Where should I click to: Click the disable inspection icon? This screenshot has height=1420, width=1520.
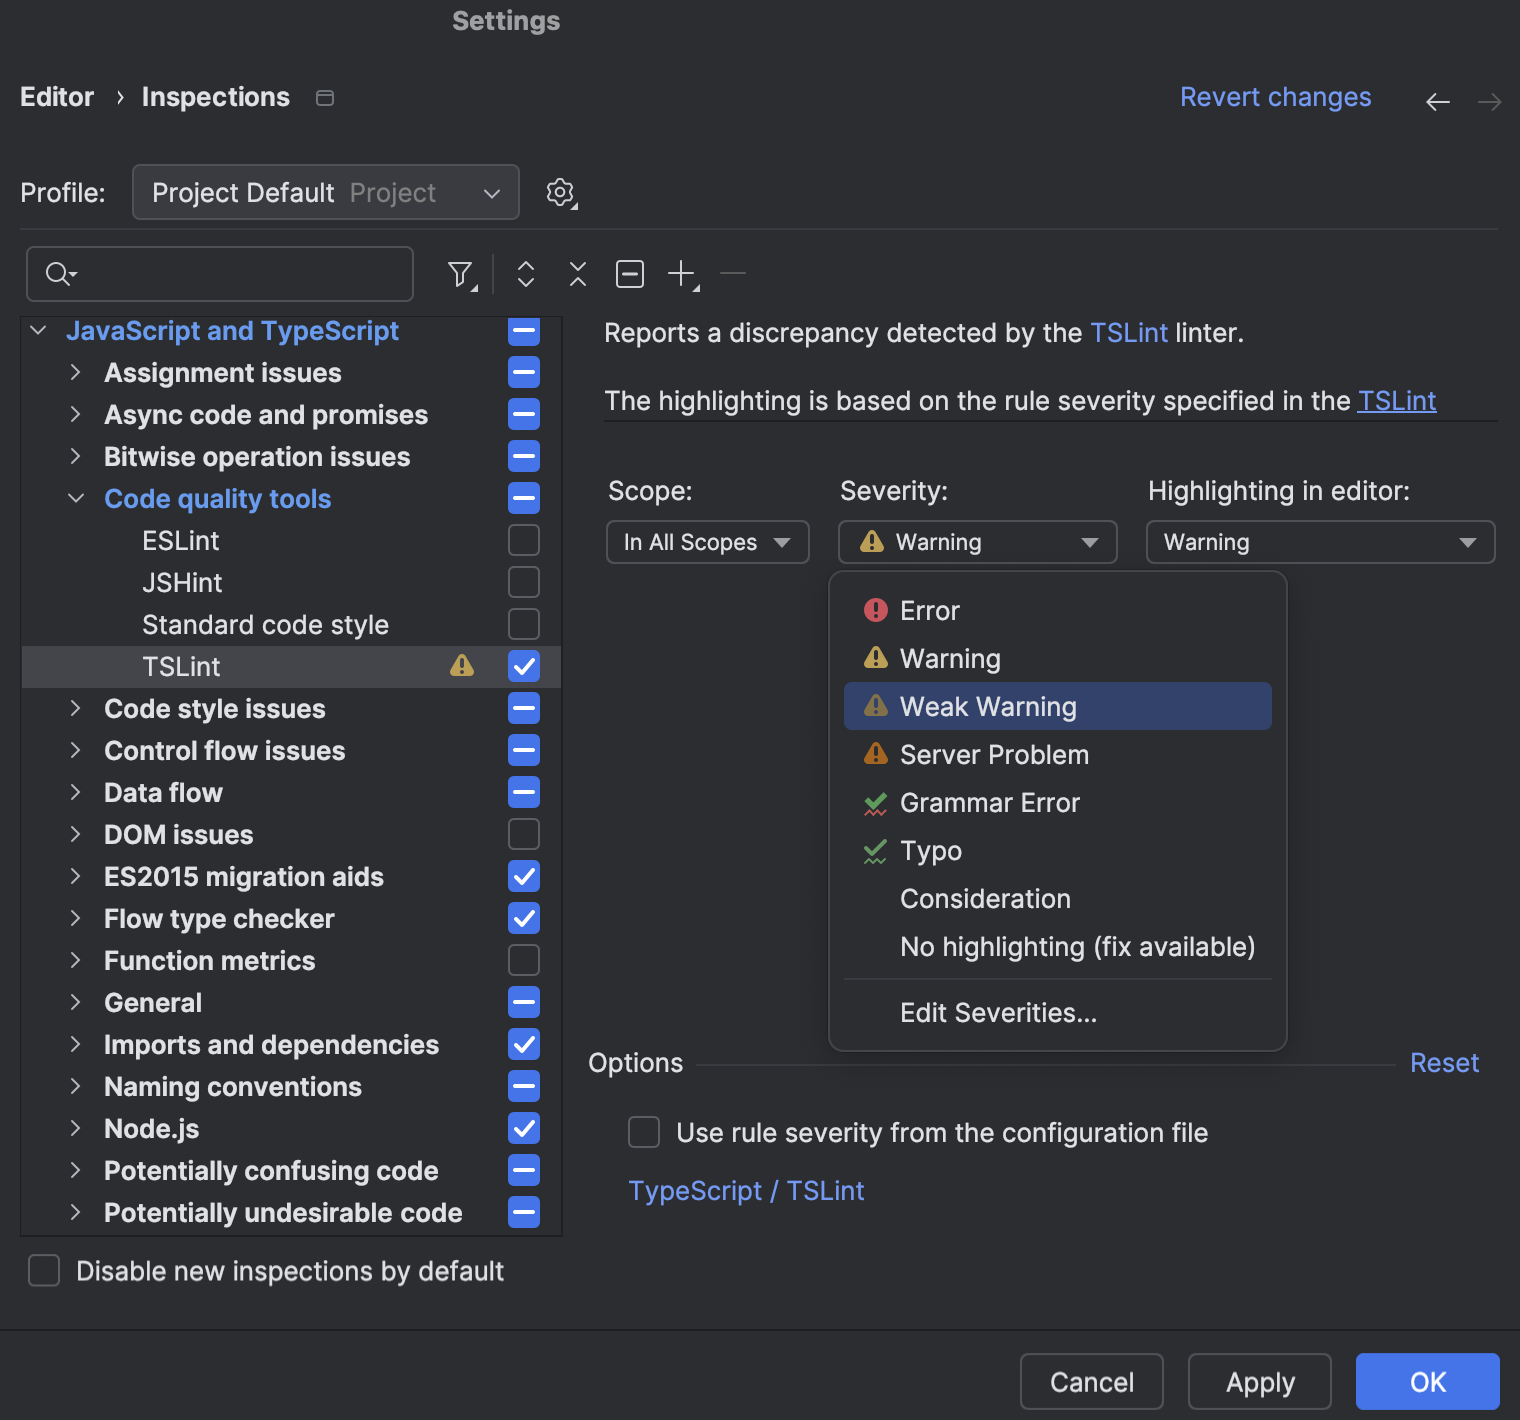[629, 273]
